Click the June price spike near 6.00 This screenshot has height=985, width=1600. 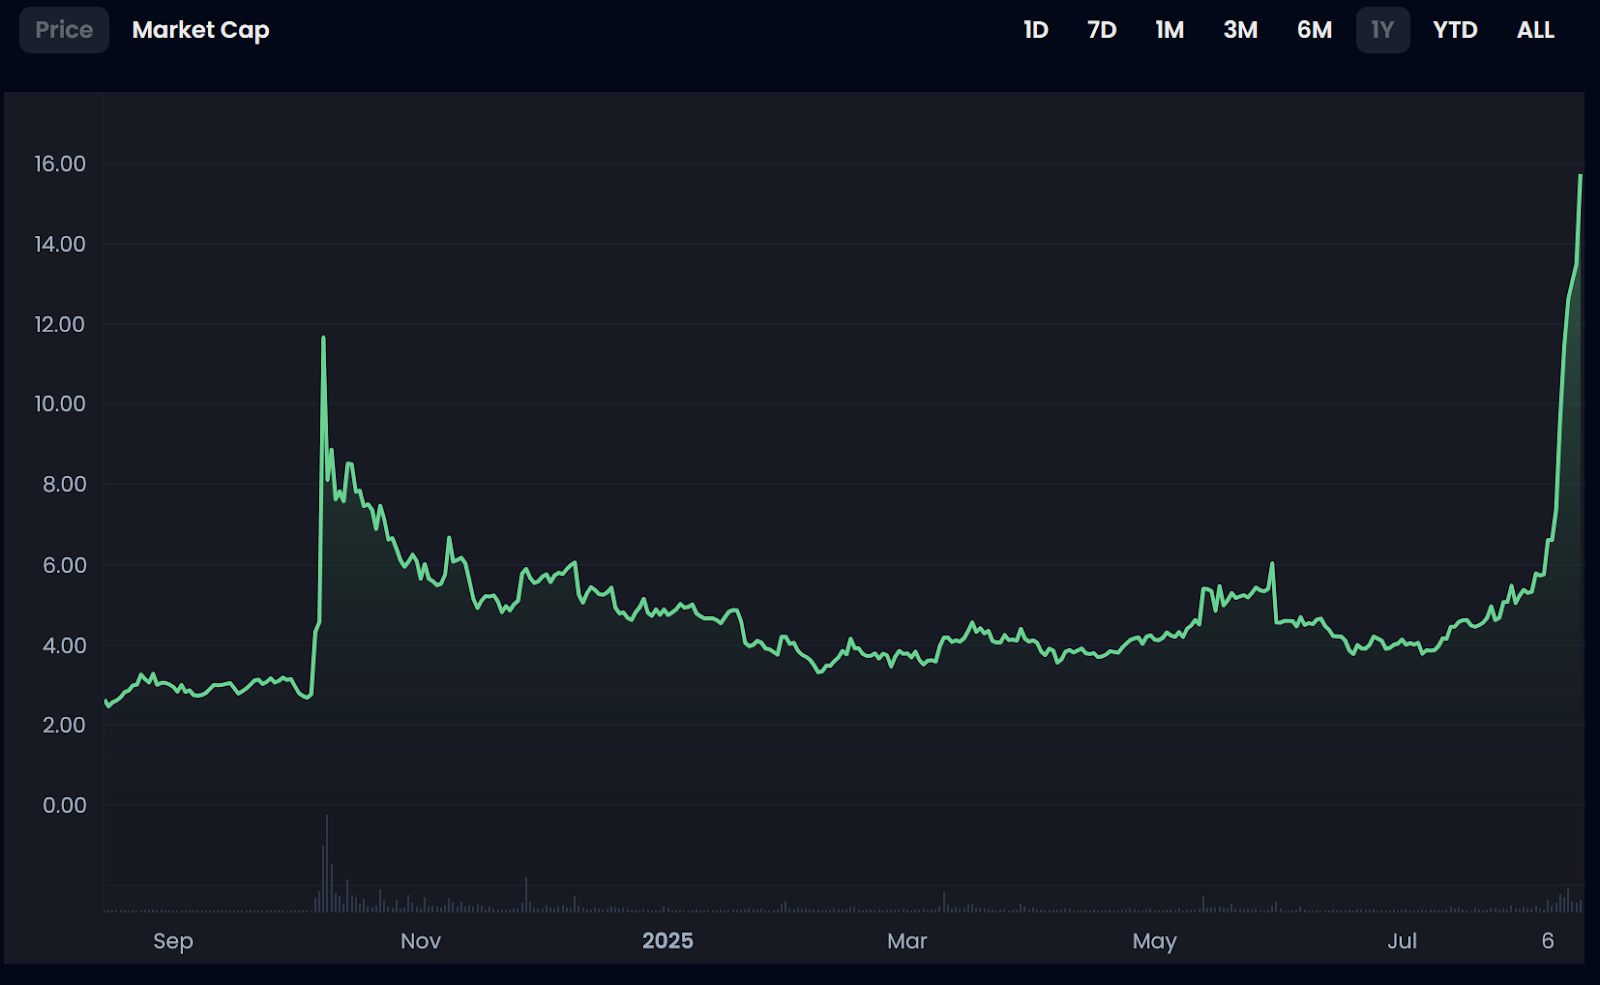coord(1272,565)
